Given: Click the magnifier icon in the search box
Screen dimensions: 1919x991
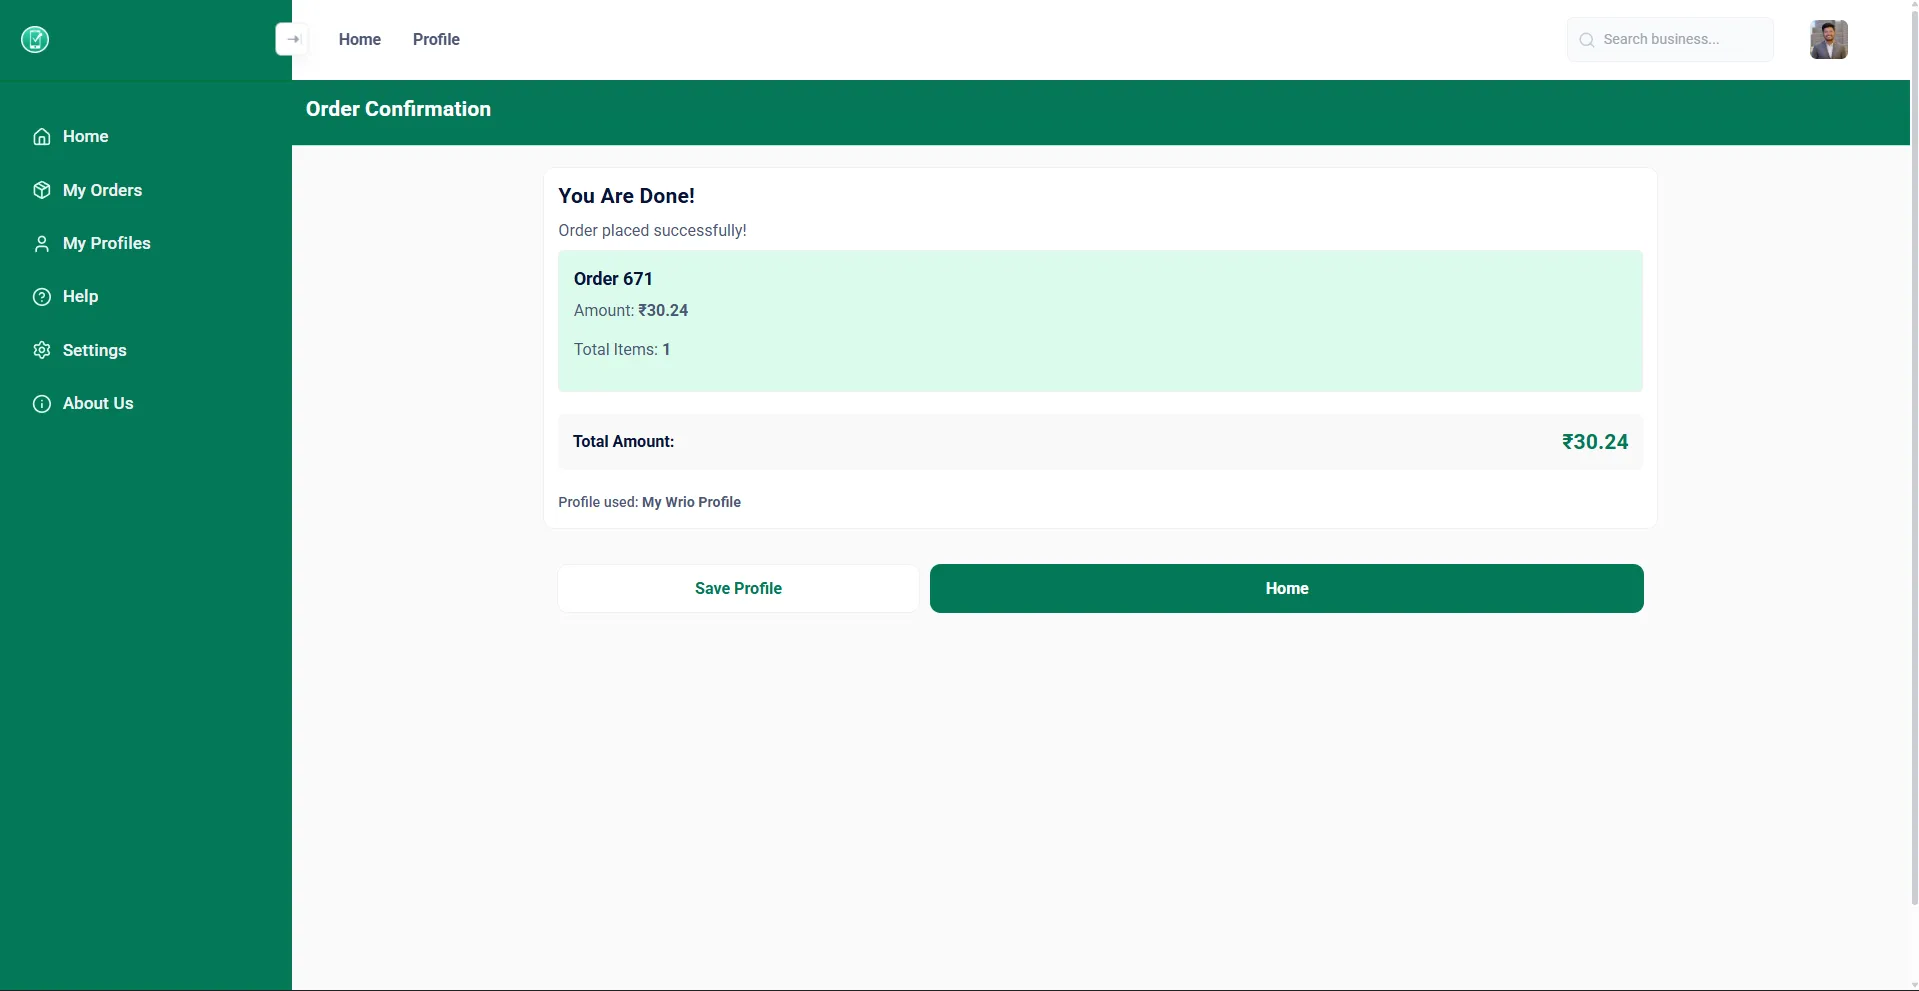Looking at the screenshot, I should tap(1587, 40).
